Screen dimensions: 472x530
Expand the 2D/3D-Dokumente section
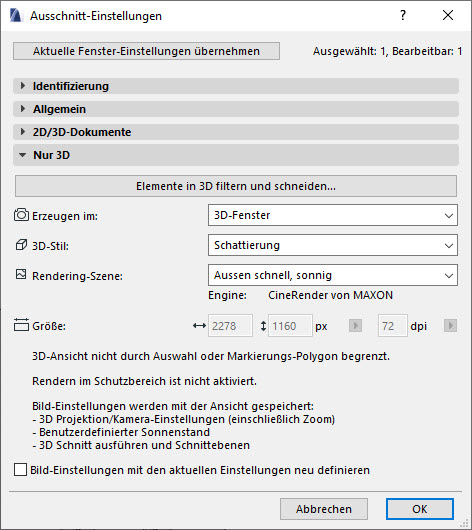[x=236, y=132]
